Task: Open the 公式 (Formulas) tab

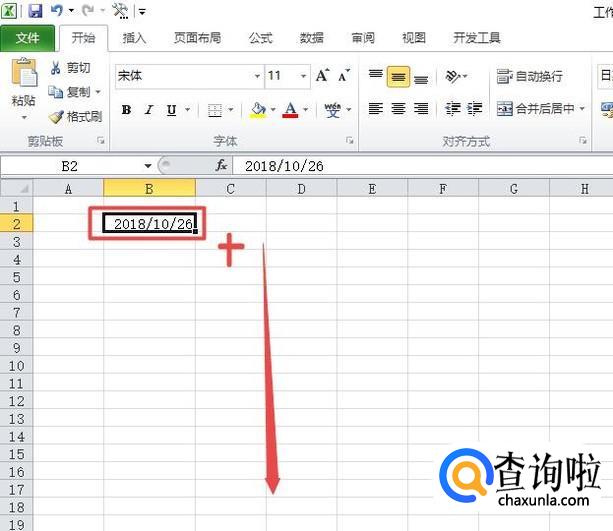Action: (x=260, y=38)
